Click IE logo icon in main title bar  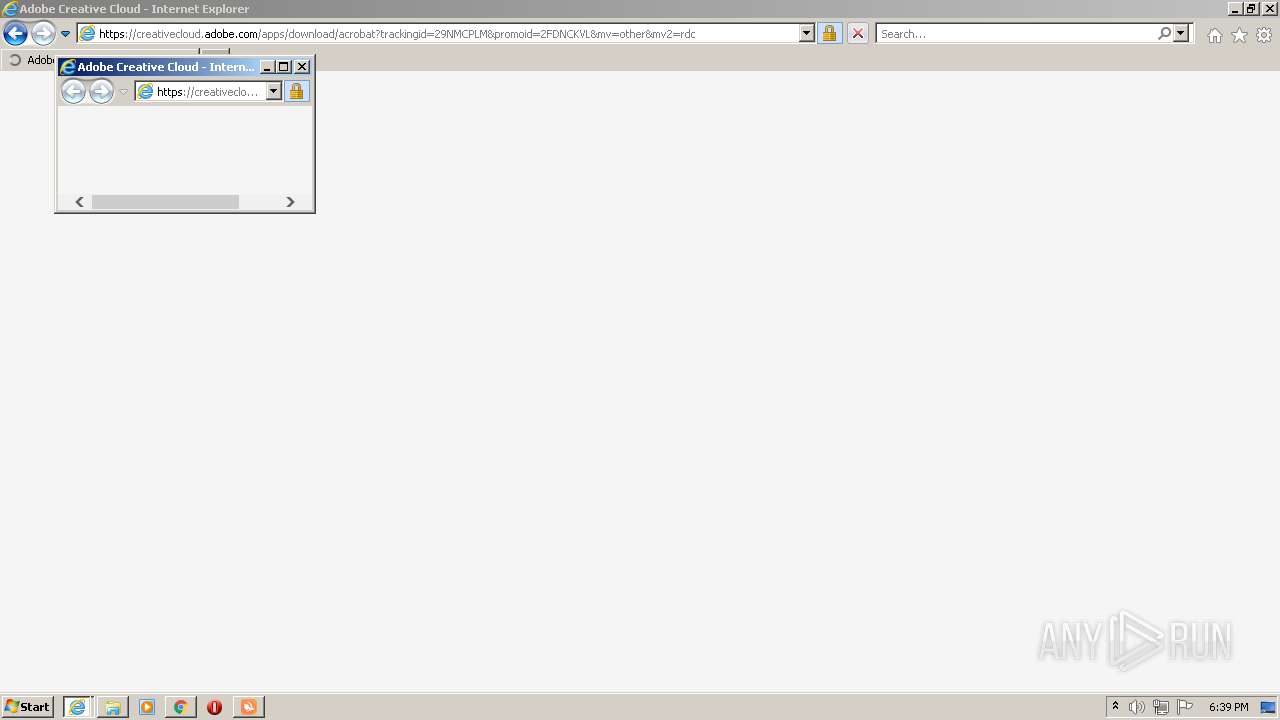[10, 8]
